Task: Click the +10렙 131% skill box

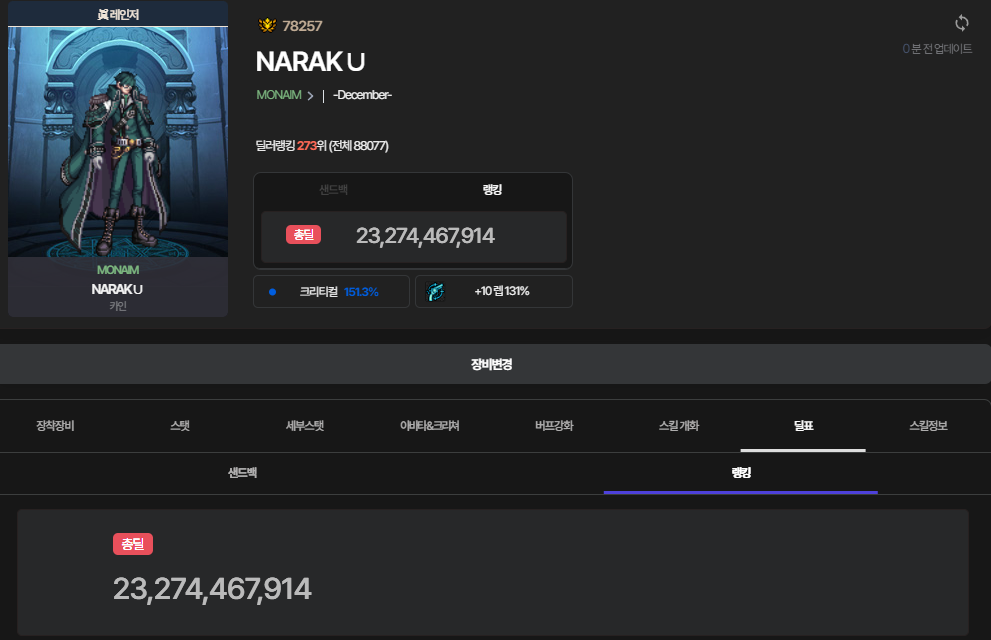Action: coord(494,292)
